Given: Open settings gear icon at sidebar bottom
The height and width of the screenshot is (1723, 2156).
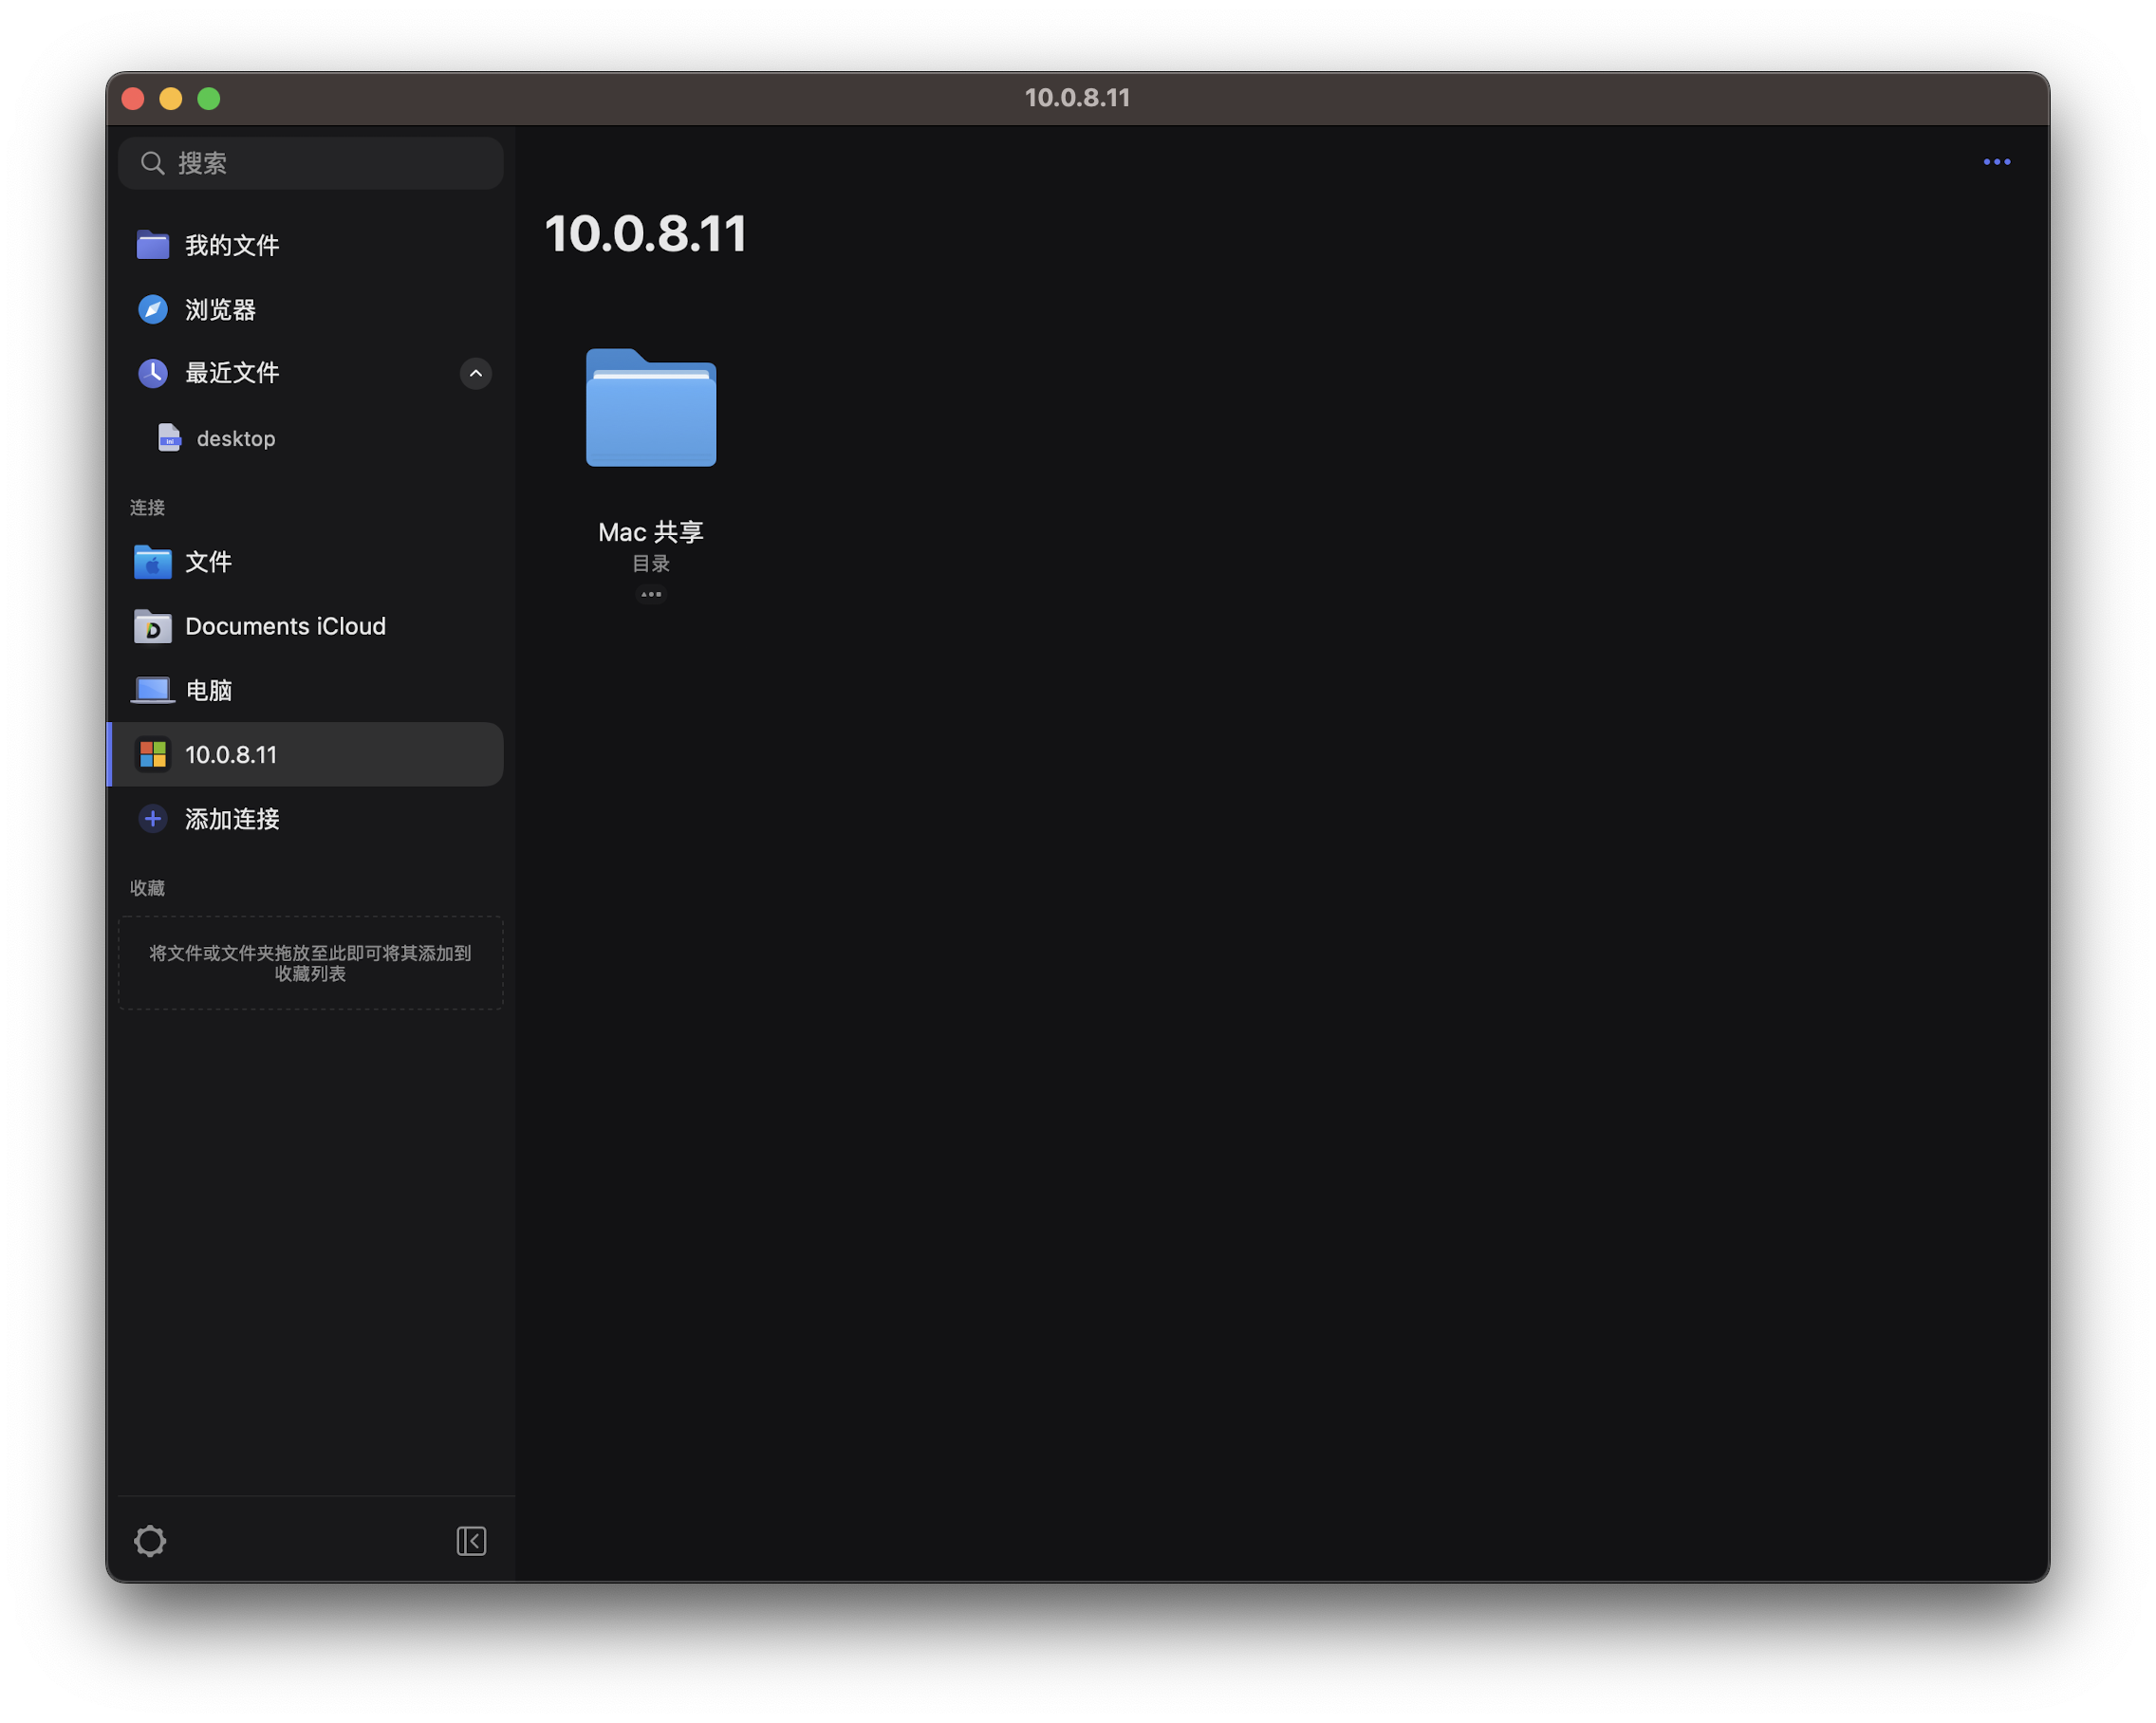Looking at the screenshot, I should click(x=150, y=1541).
